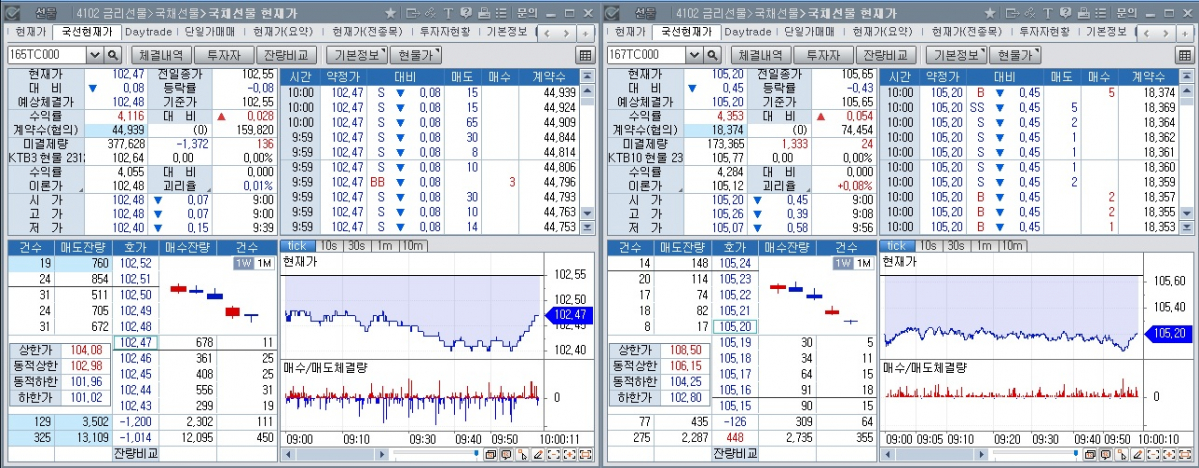This screenshot has height=468, width=1199.
Task: Expand 현물가 dropdown button in right window
Action: [x=1015, y=55]
